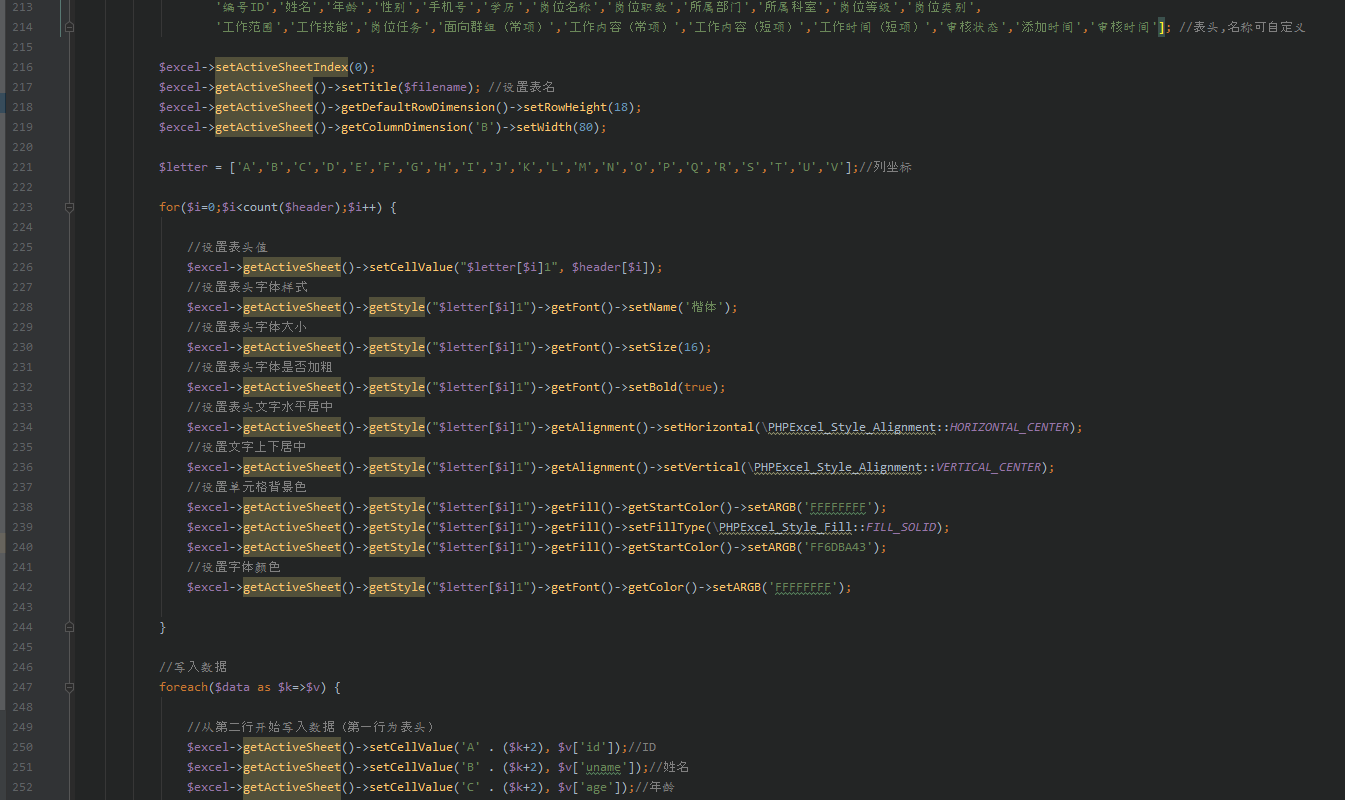The width and height of the screenshot is (1345, 800).
Task: Click the $letter array declaration on line 221
Action: (x=185, y=167)
